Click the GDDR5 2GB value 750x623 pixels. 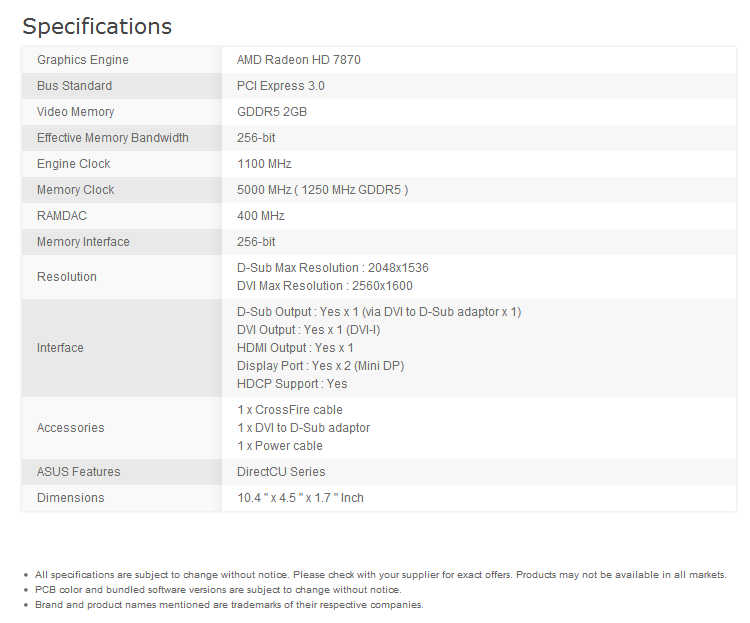click(272, 112)
